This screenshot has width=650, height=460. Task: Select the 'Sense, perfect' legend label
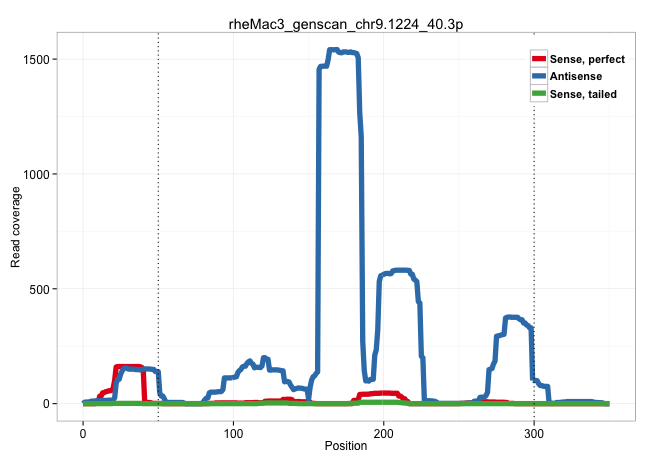coord(587,59)
